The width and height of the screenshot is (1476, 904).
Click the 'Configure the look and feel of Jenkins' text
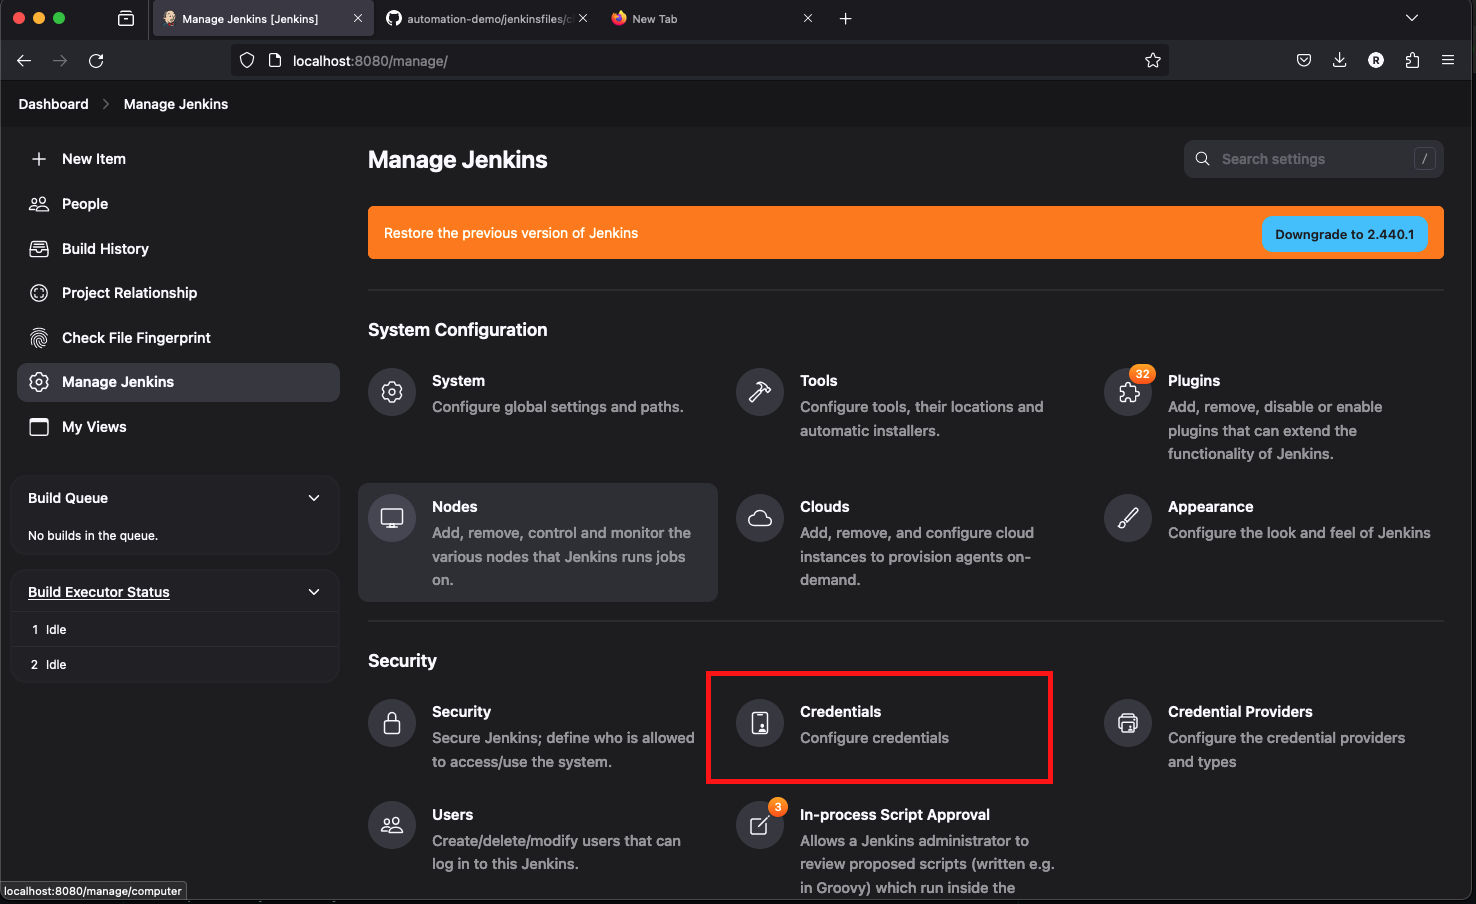point(1299,533)
